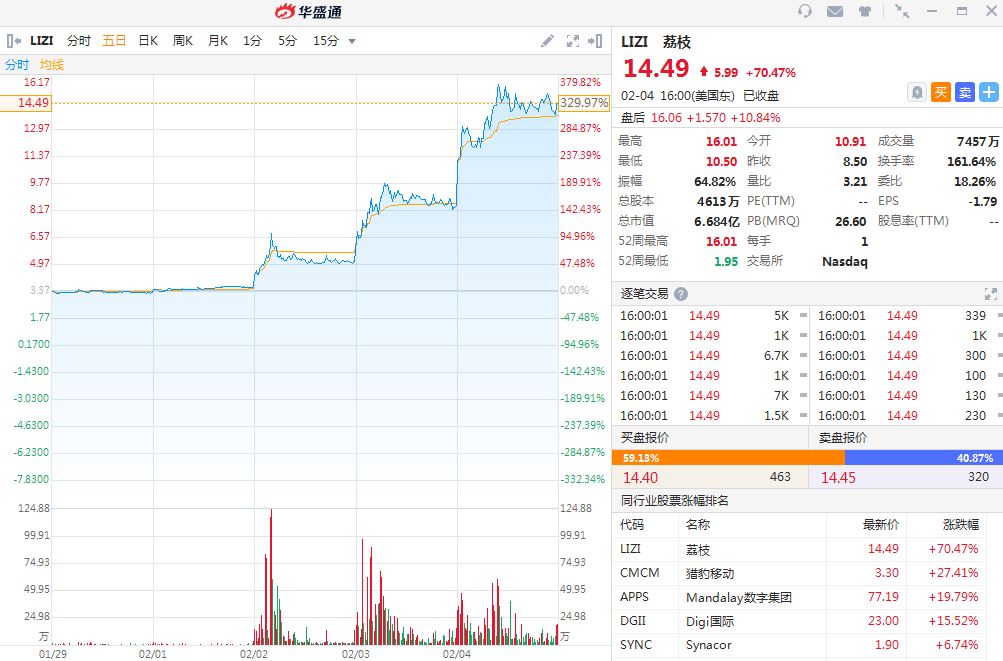The height and width of the screenshot is (661, 1003).
Task: Expand the 逐笔交易 panel to fullscreen
Action: (990, 294)
